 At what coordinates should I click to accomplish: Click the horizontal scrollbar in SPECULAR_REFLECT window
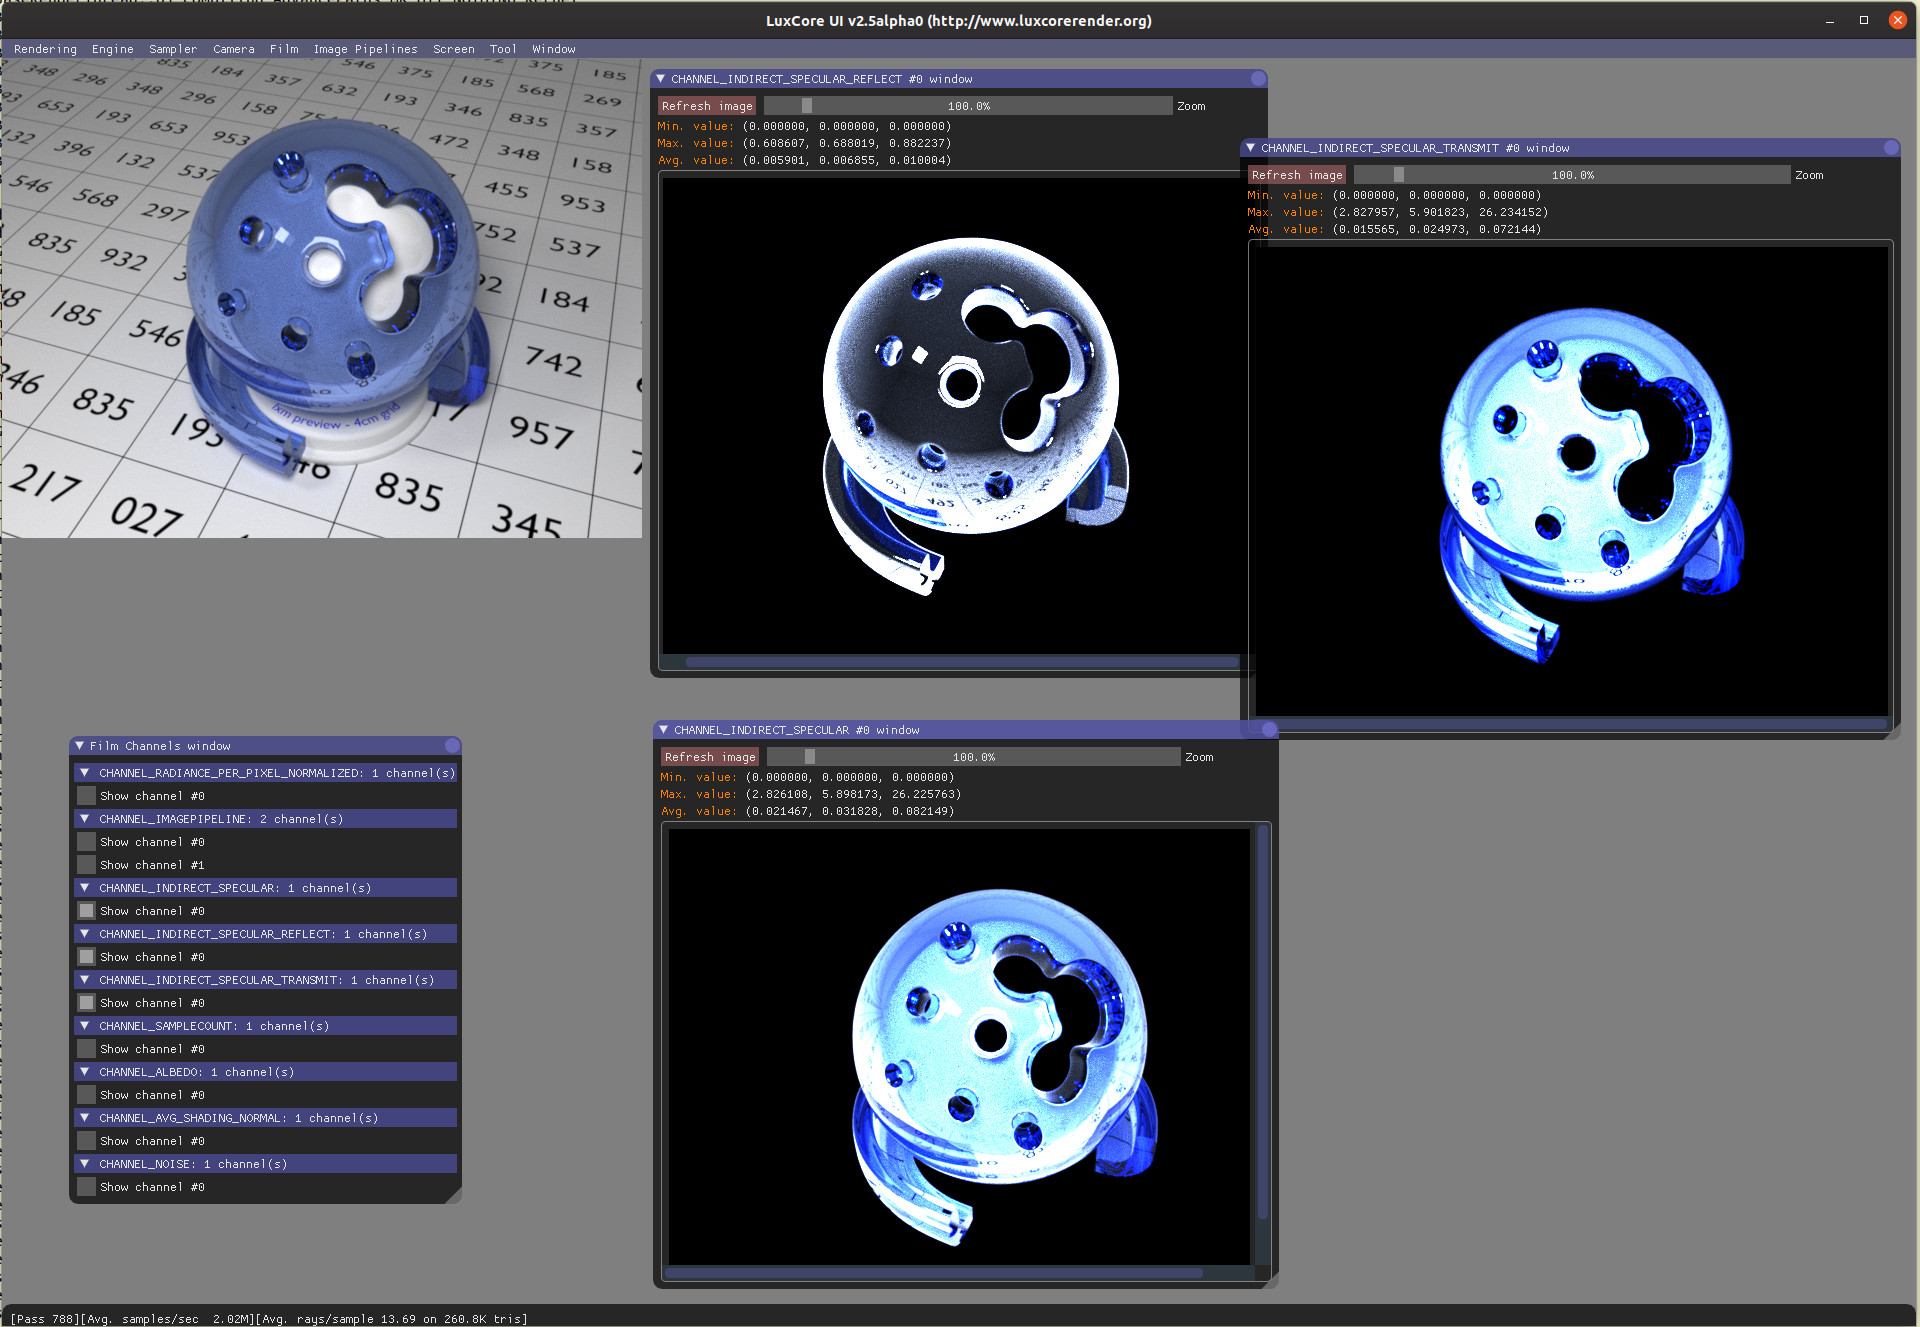tap(960, 662)
